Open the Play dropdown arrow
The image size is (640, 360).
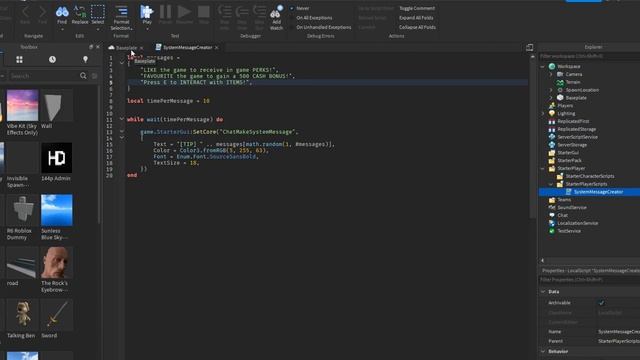click(147, 29)
